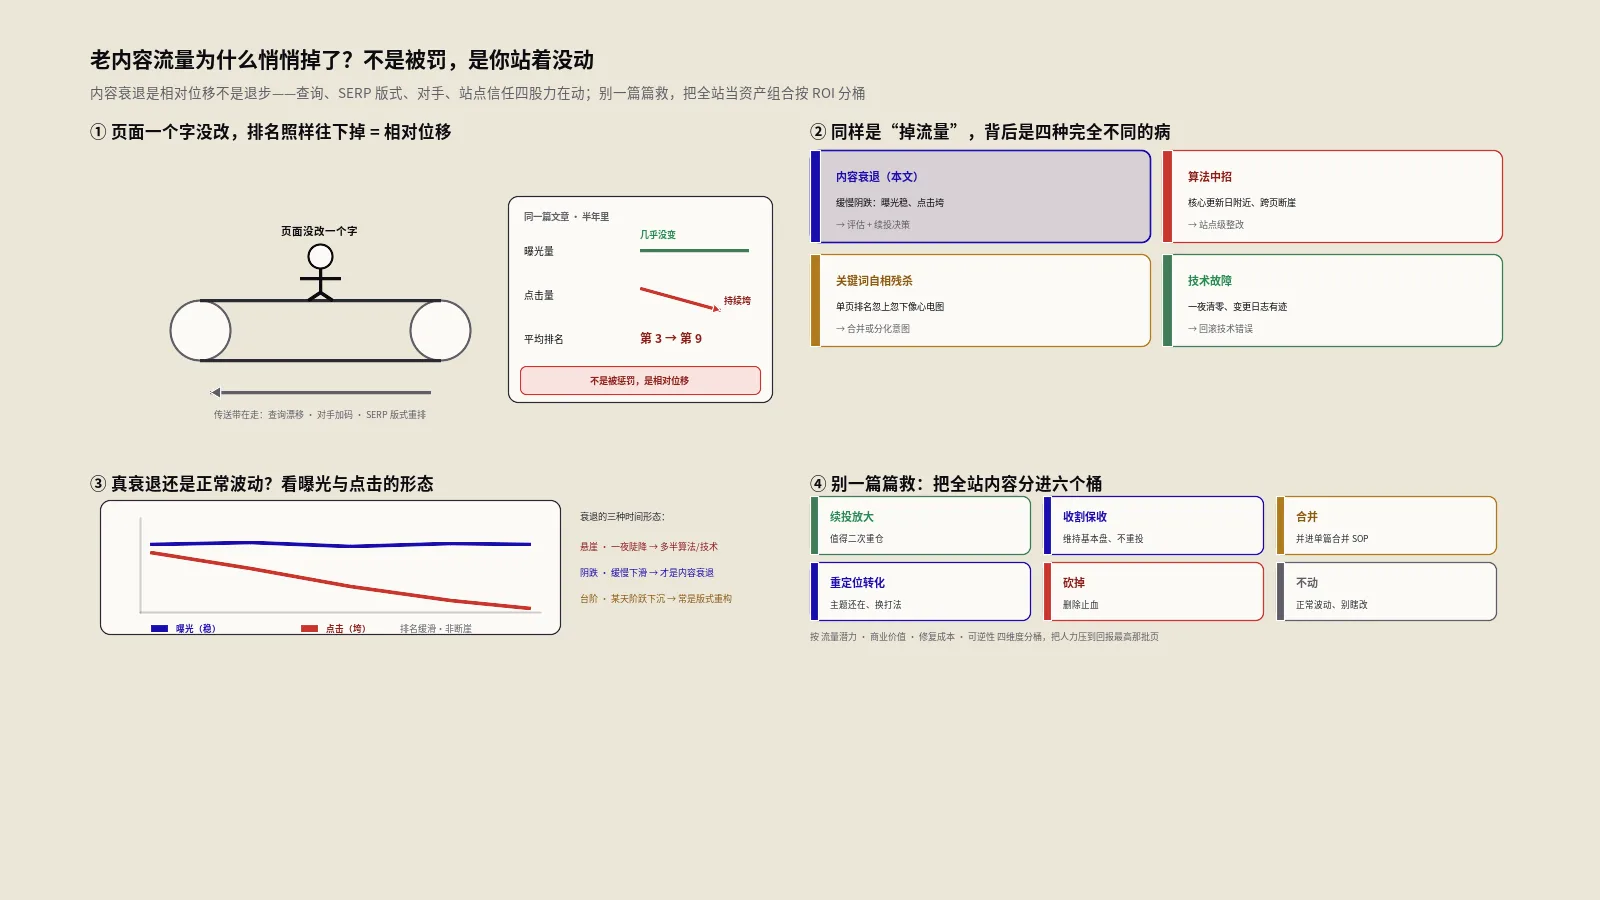Open the 砍掉 bucket card

pyautogui.click(x=1153, y=592)
